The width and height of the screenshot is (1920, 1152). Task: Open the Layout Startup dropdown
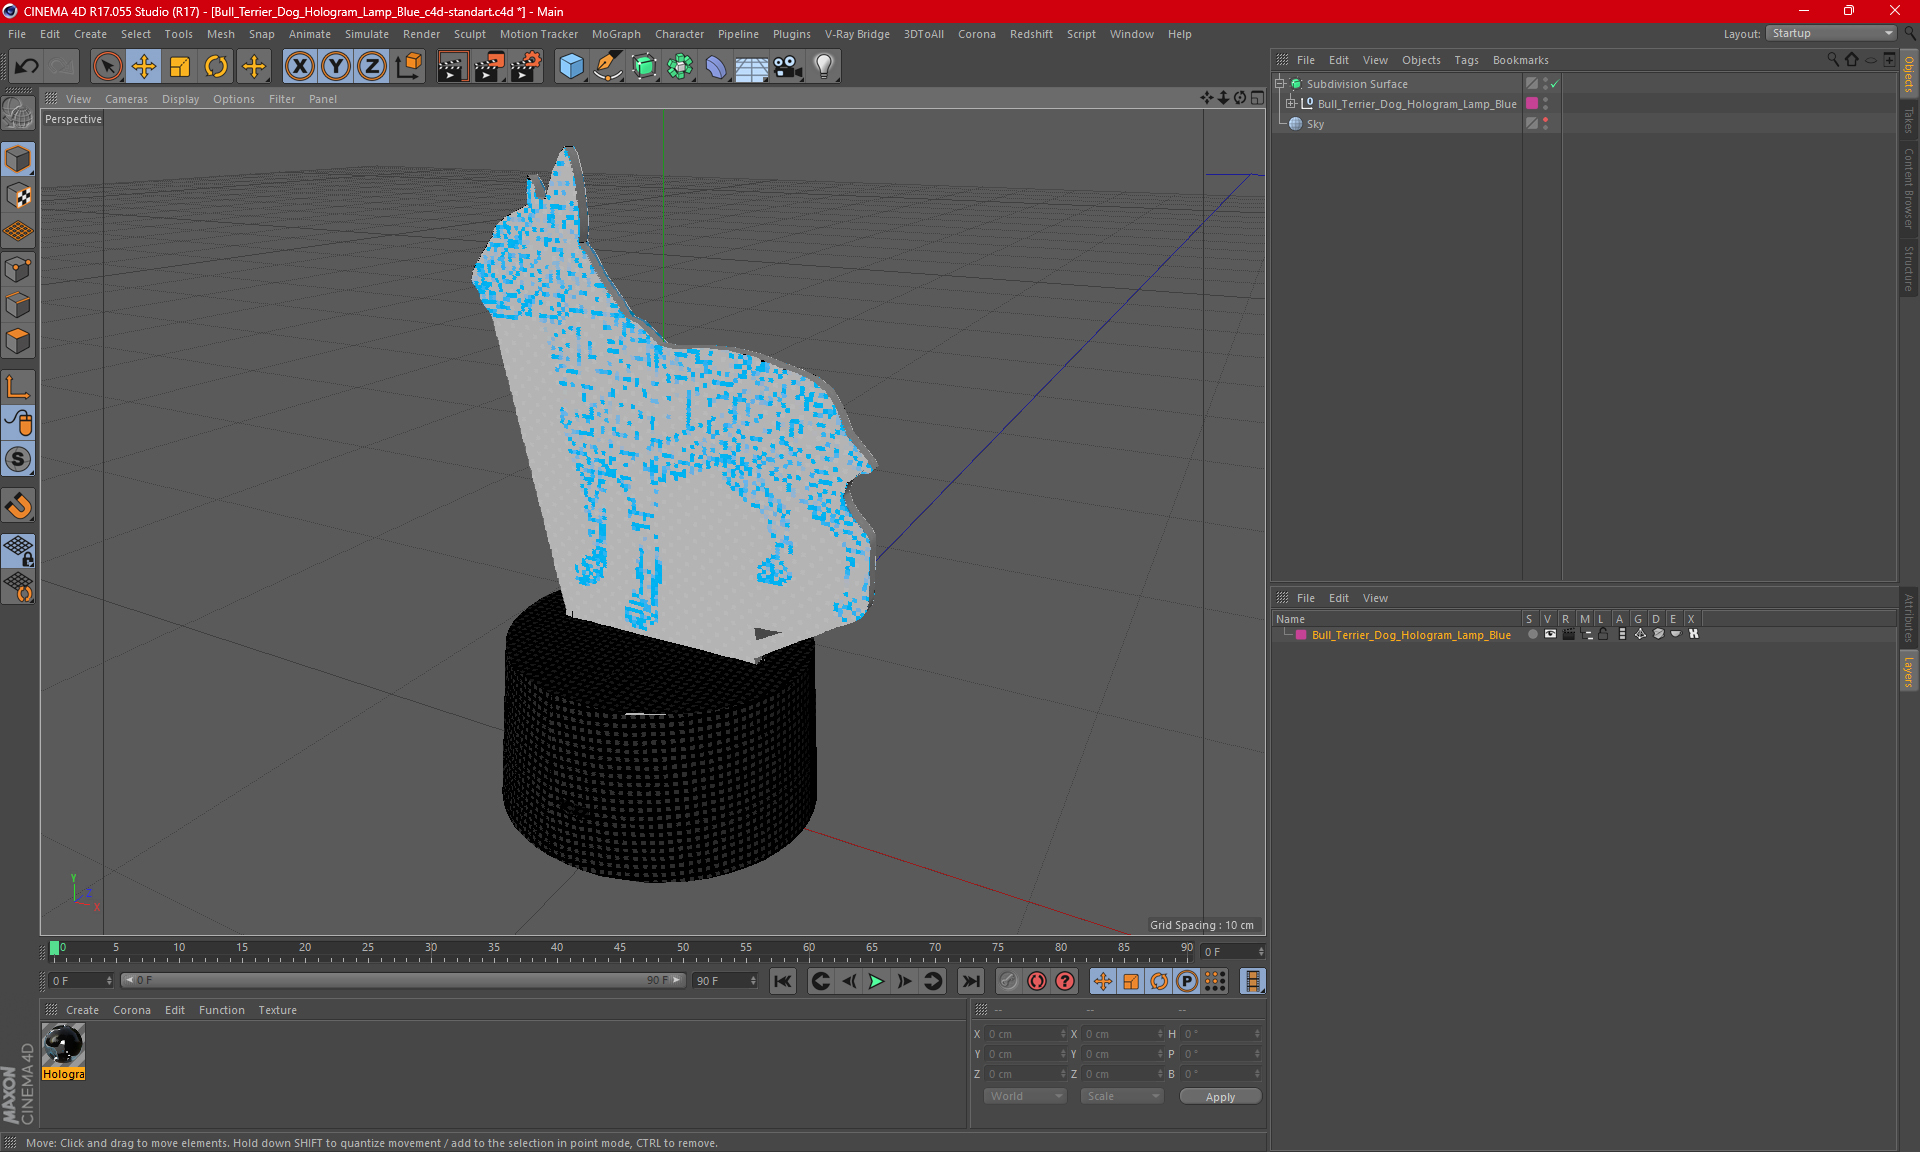[1831, 33]
